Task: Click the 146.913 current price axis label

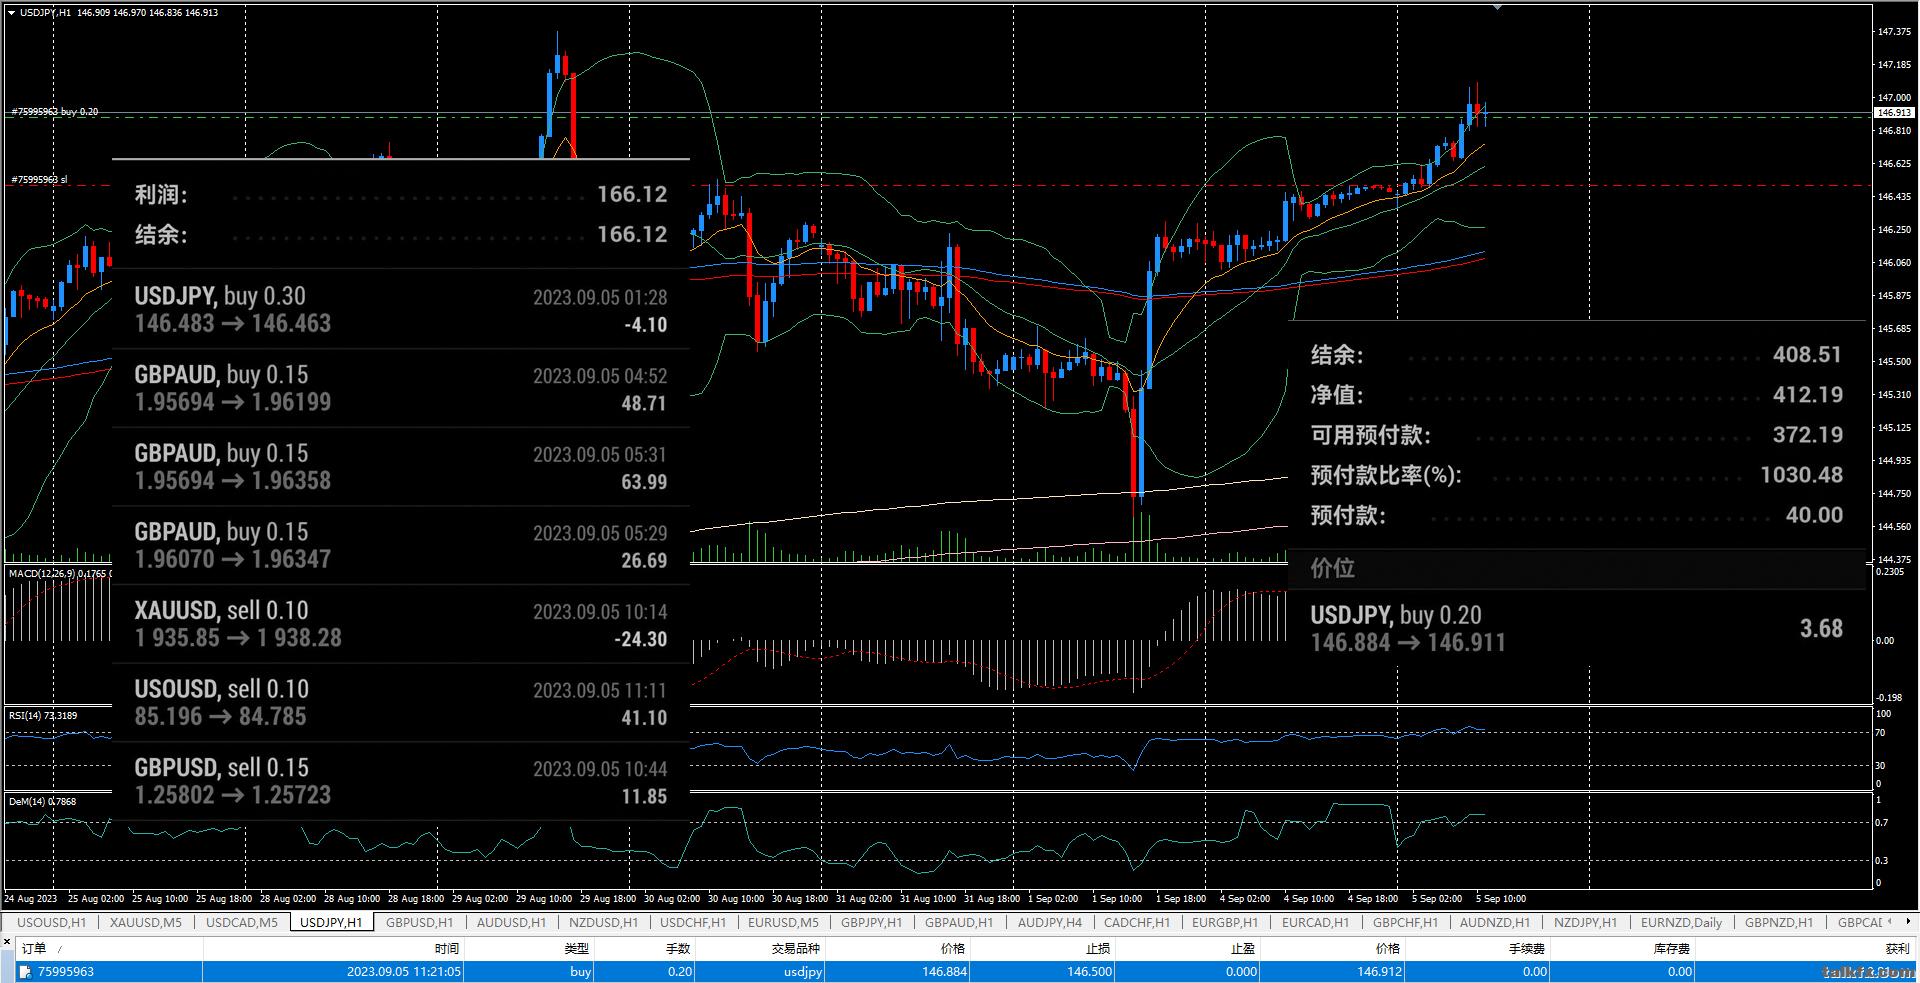Action: pos(1896,113)
